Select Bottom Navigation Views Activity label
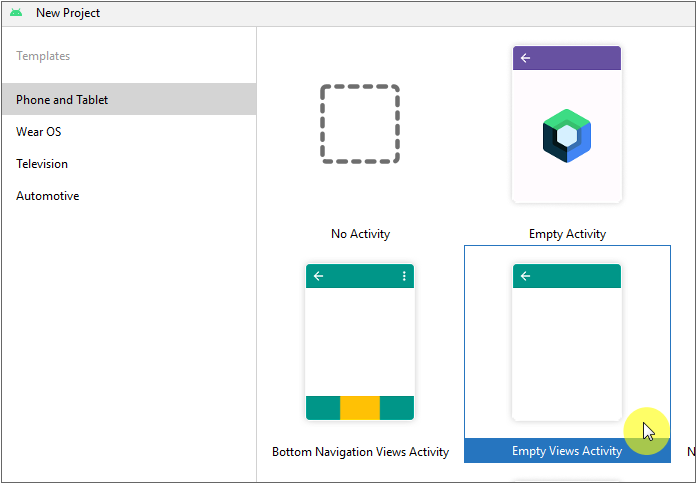The height and width of the screenshot is (483, 696). [360, 452]
